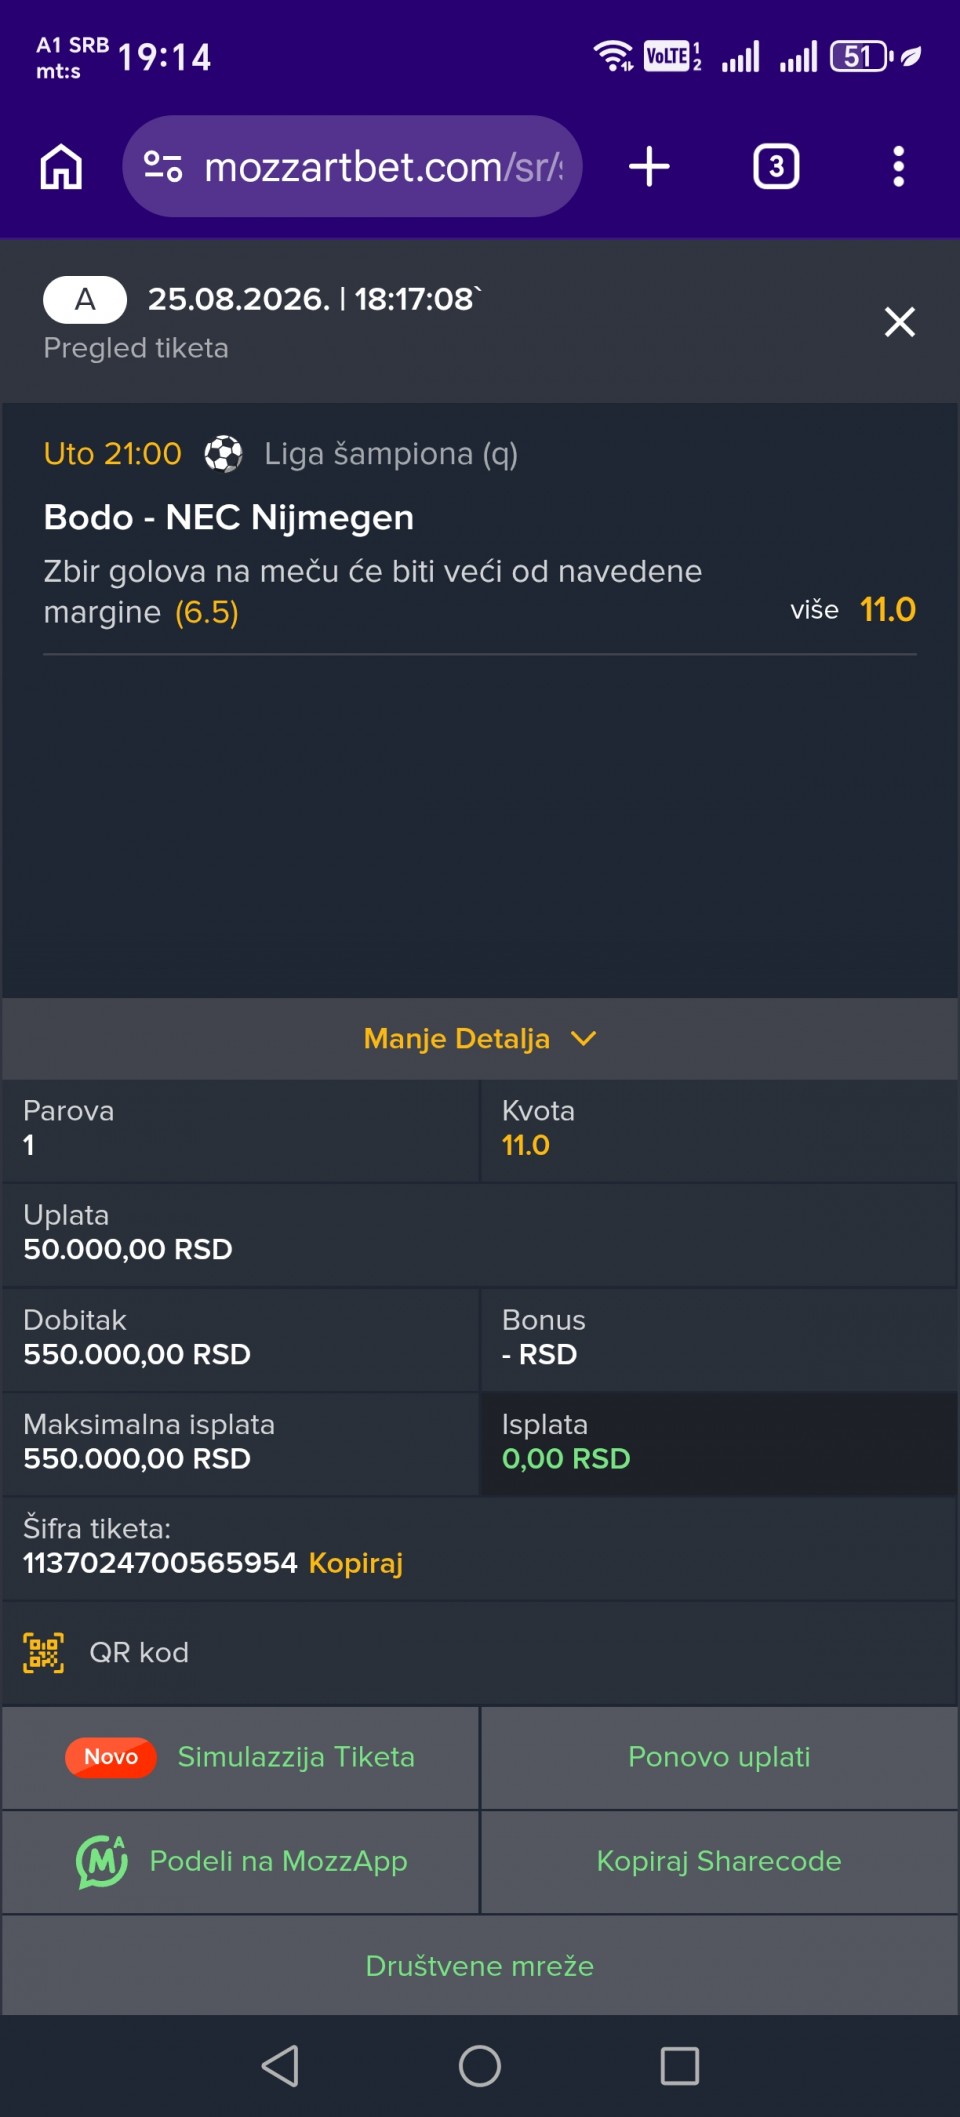Choose Kopiraj Sharecode
The height and width of the screenshot is (2117, 960).
(x=719, y=1861)
